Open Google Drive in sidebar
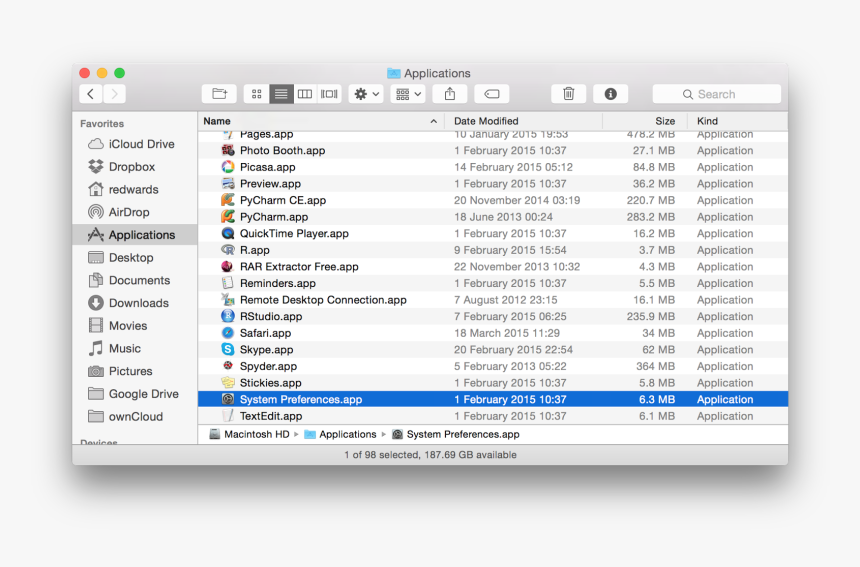The height and width of the screenshot is (567, 860). [x=135, y=394]
